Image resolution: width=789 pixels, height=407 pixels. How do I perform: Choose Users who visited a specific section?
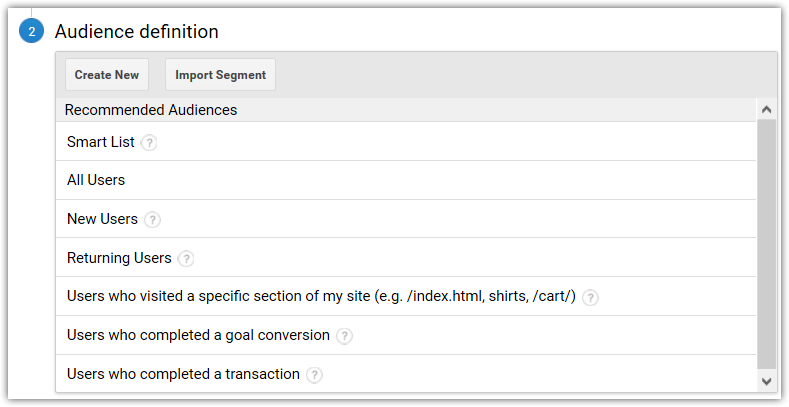[x=406, y=296]
